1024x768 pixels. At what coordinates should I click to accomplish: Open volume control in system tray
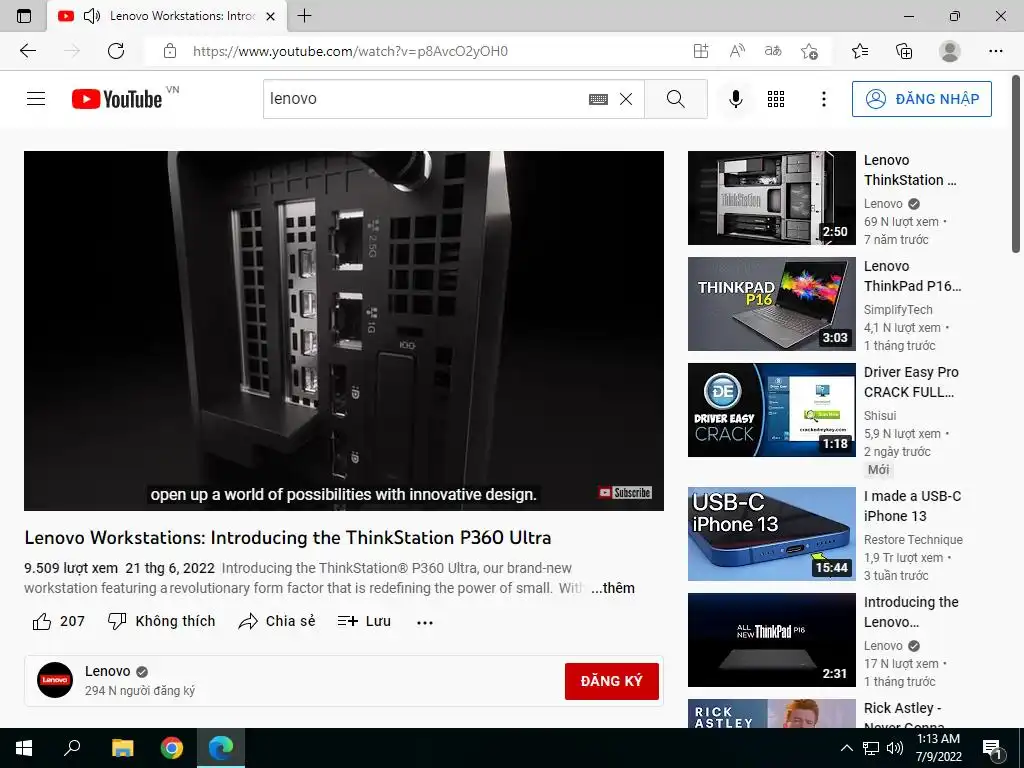point(895,748)
